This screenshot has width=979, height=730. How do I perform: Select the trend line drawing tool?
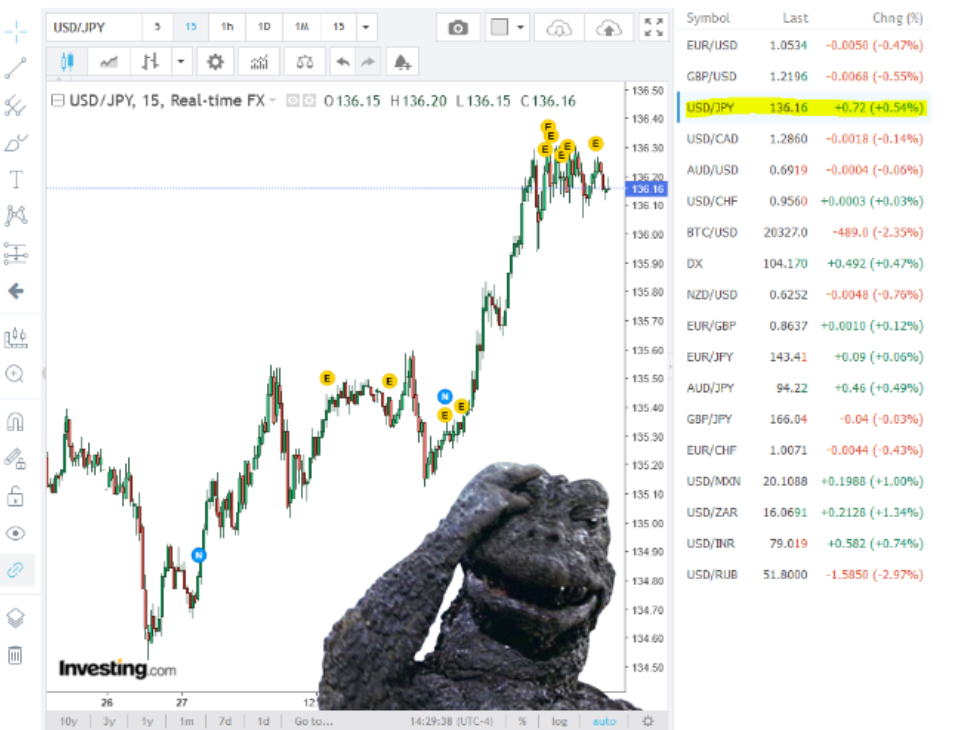click(x=16, y=68)
